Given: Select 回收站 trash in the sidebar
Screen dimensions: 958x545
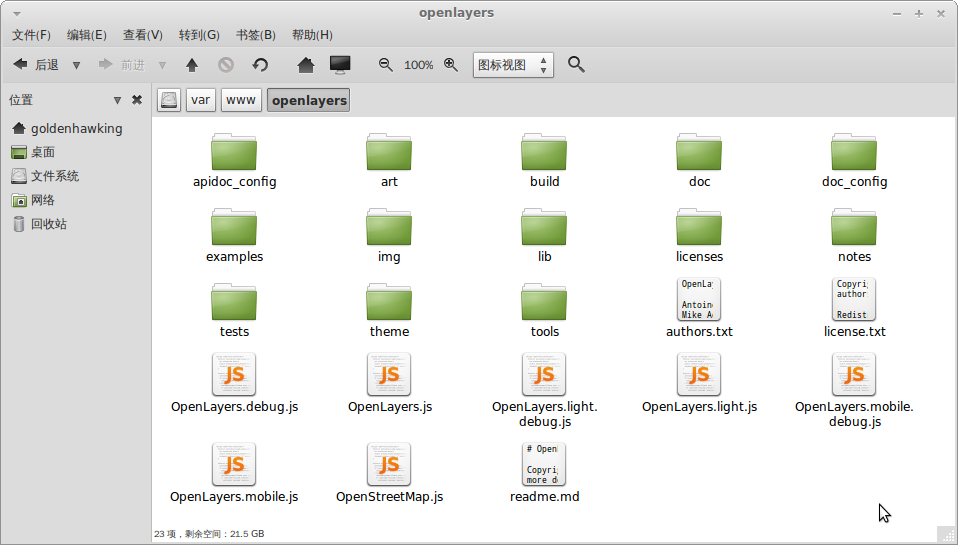Looking at the screenshot, I should coord(48,224).
